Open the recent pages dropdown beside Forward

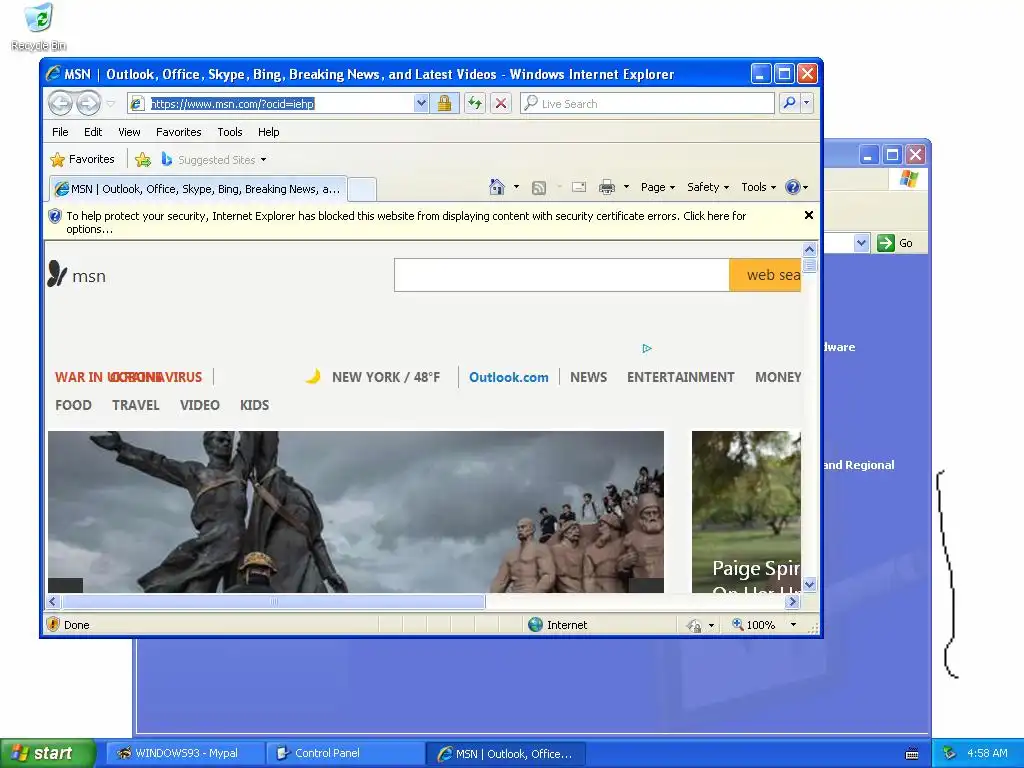tap(111, 104)
